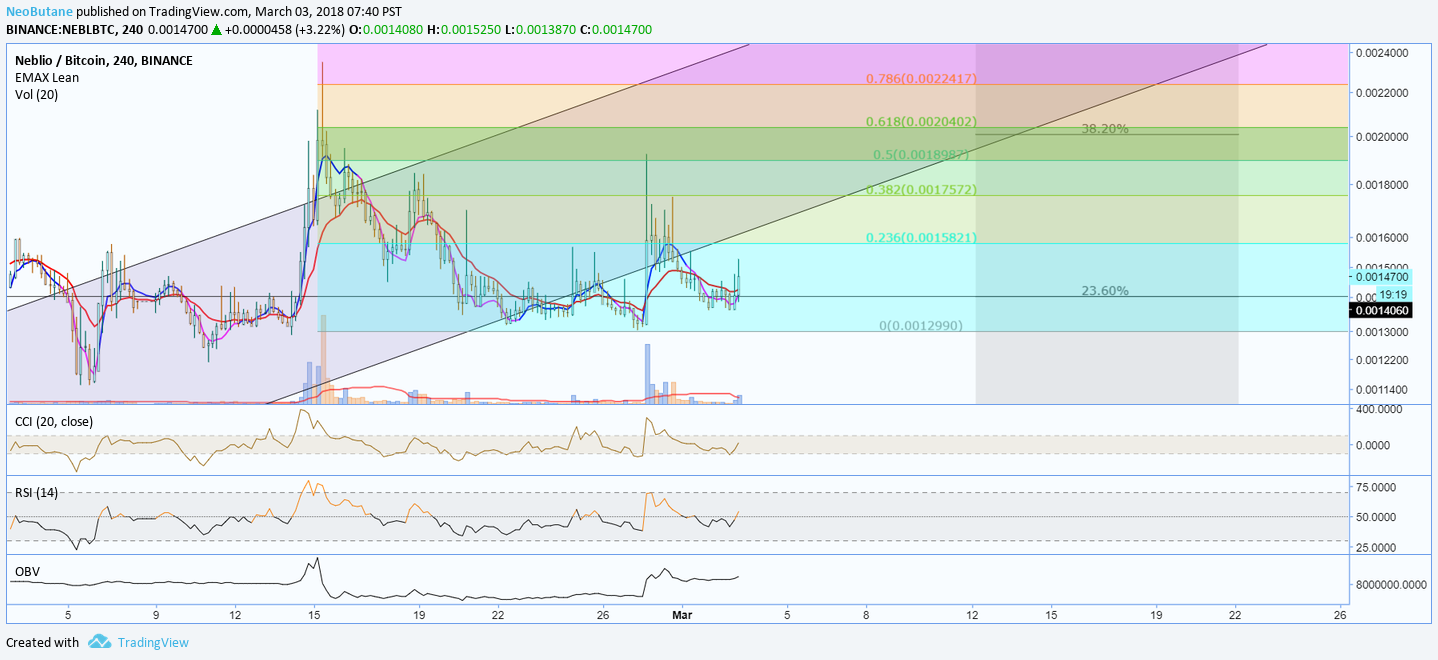
Task: Click the 0.0011400 price axis label
Action: pos(1382,389)
